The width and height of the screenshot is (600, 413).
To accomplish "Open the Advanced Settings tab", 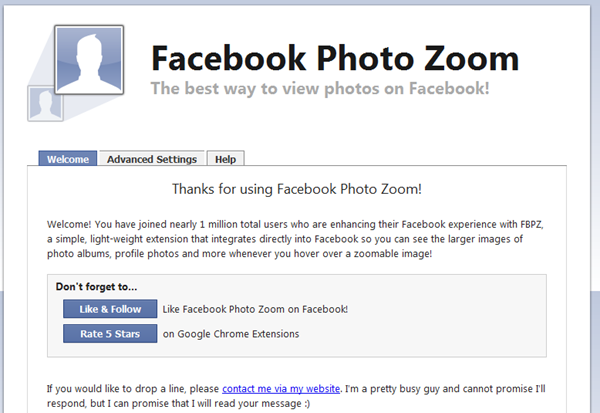I will (152, 159).
